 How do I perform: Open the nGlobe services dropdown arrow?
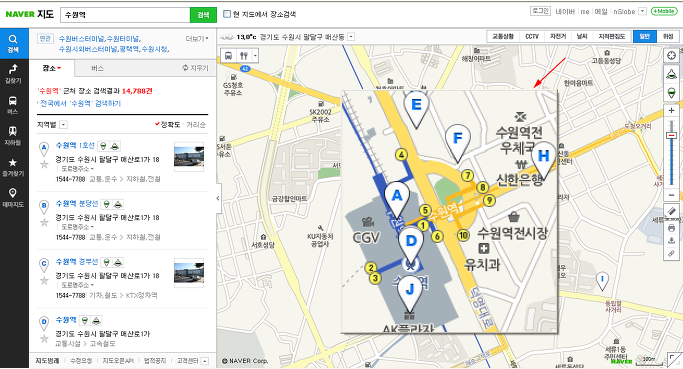point(642,11)
